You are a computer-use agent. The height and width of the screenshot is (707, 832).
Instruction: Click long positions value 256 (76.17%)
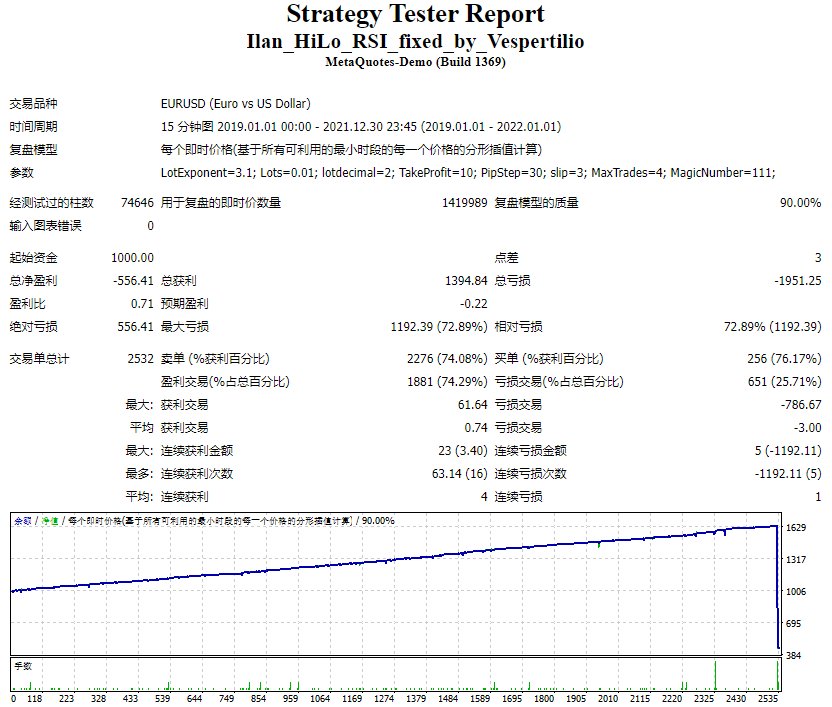pyautogui.click(x=784, y=359)
